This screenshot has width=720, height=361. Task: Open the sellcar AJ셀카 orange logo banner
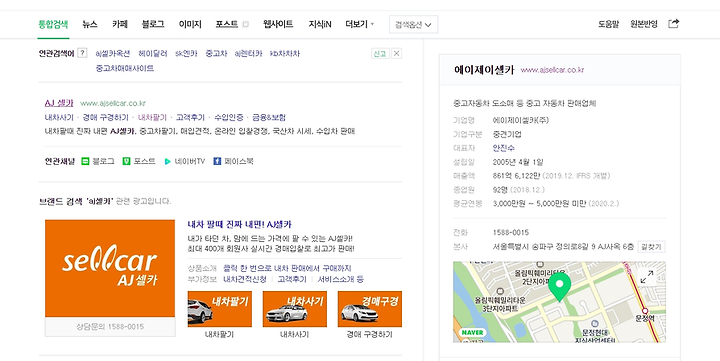(110, 268)
